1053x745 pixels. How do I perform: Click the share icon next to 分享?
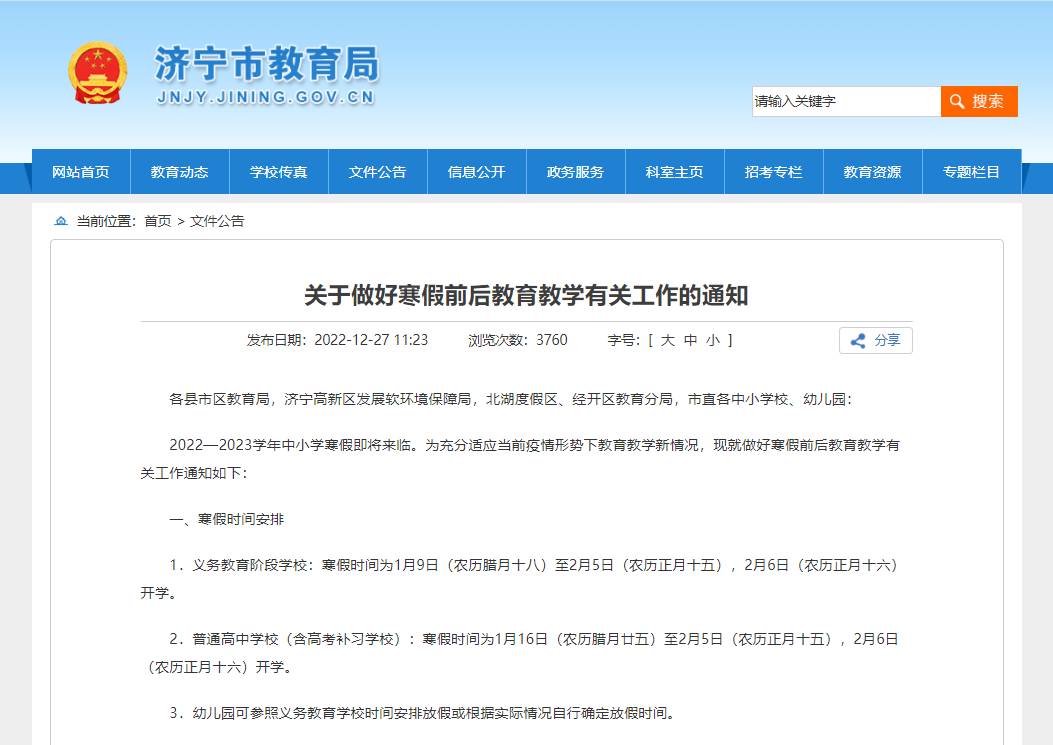coord(856,340)
